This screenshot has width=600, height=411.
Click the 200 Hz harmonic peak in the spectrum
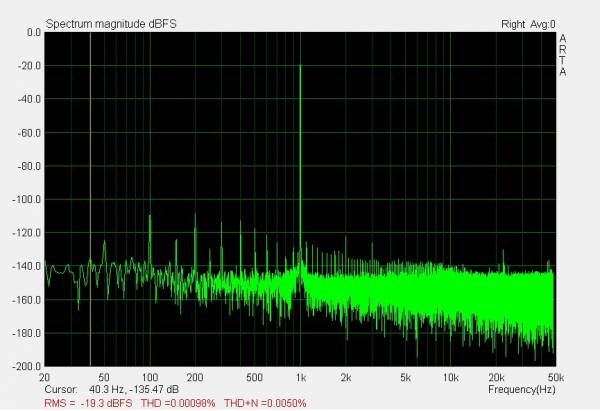click(195, 237)
